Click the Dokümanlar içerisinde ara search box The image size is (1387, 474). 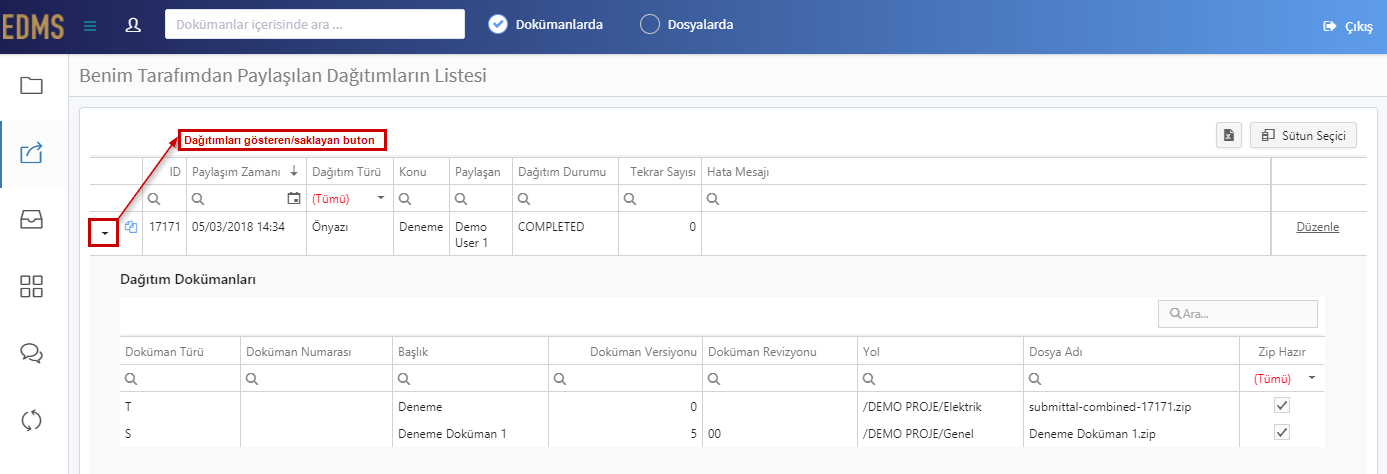pos(315,24)
